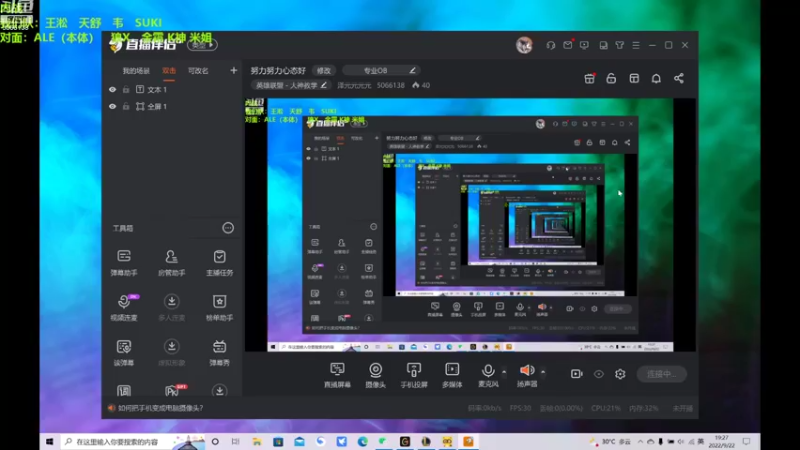Expand the microphone volume arrow

point(504,372)
